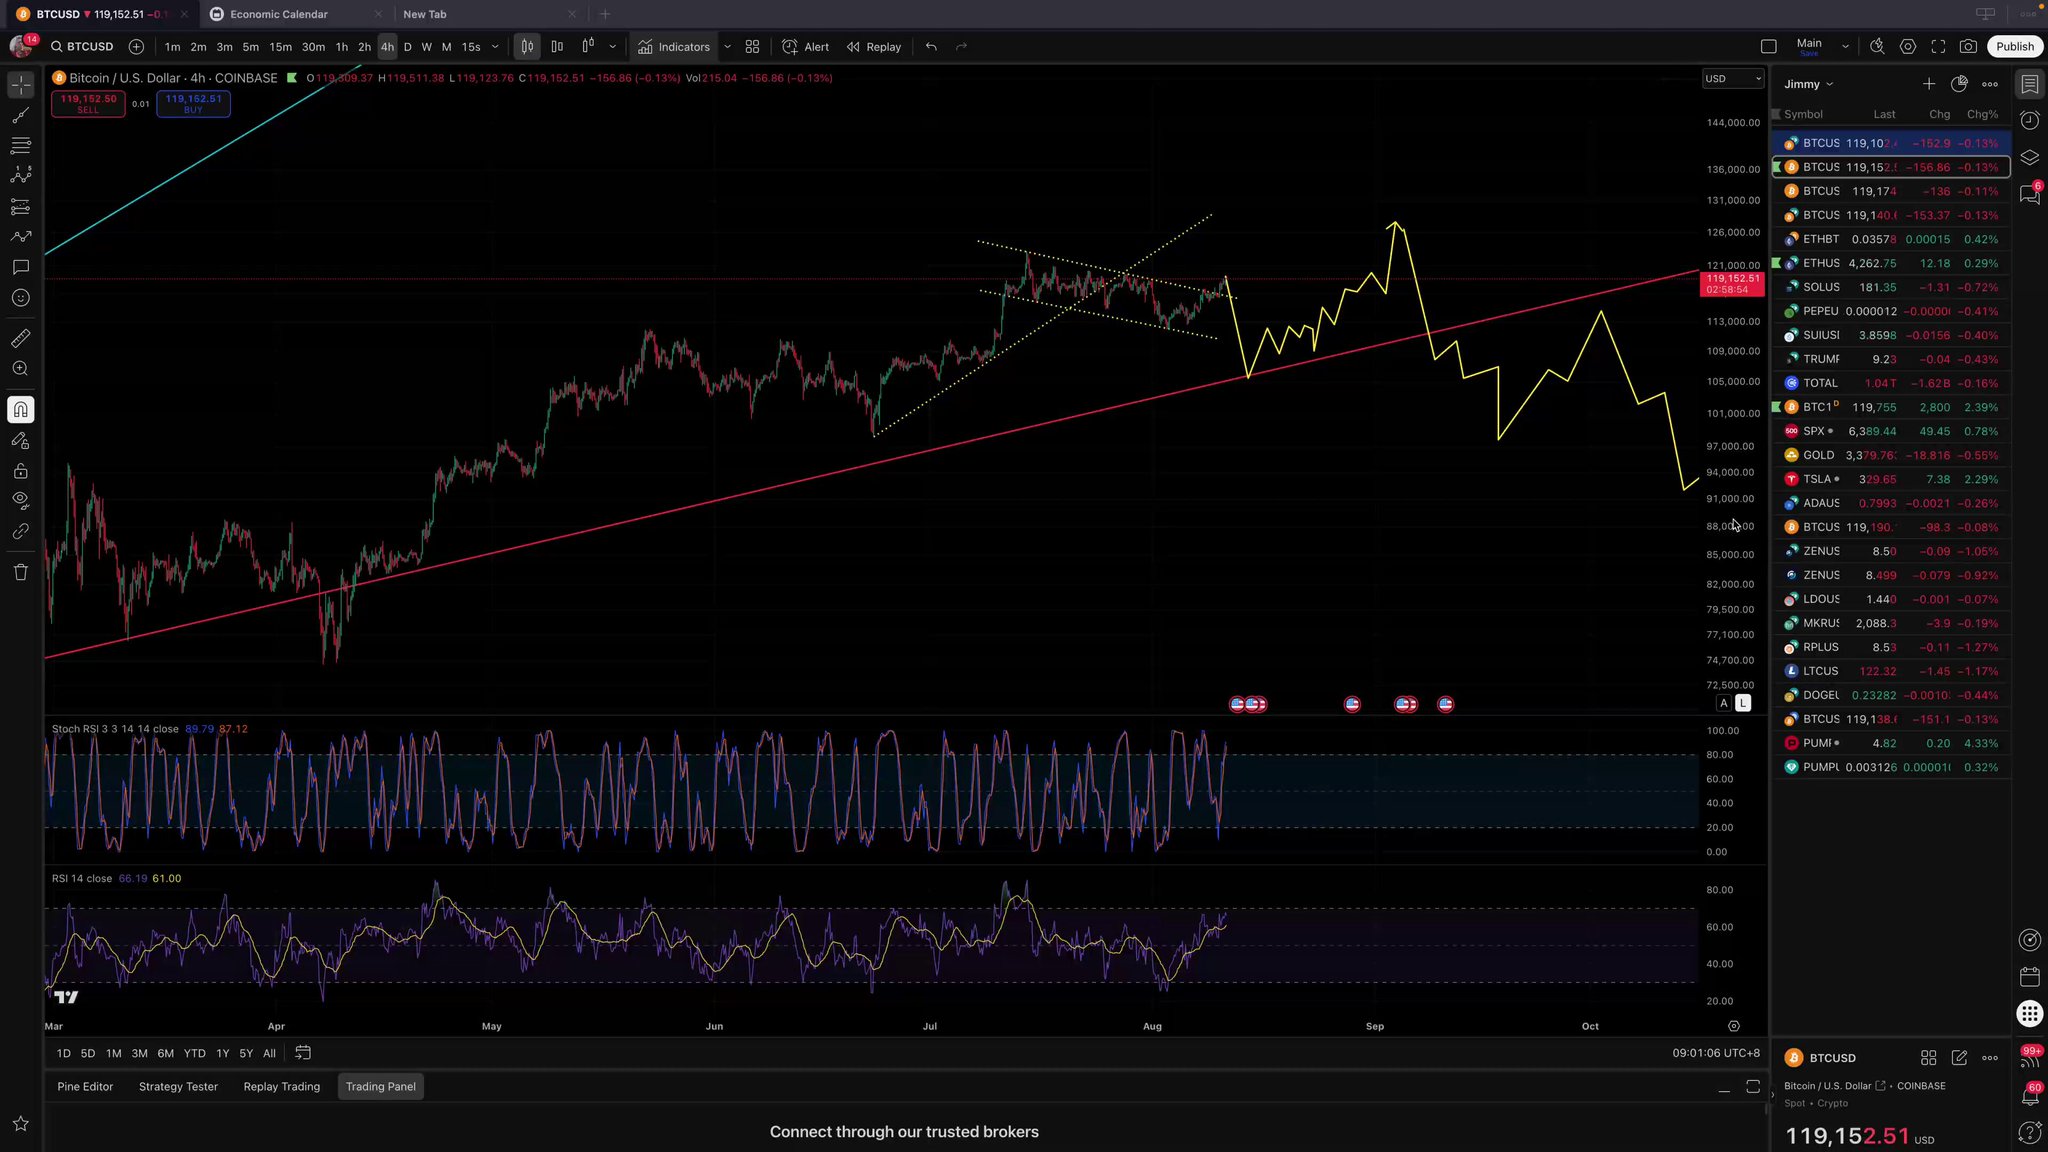Open the Pine Editor tab
2048x1152 pixels.
(85, 1087)
